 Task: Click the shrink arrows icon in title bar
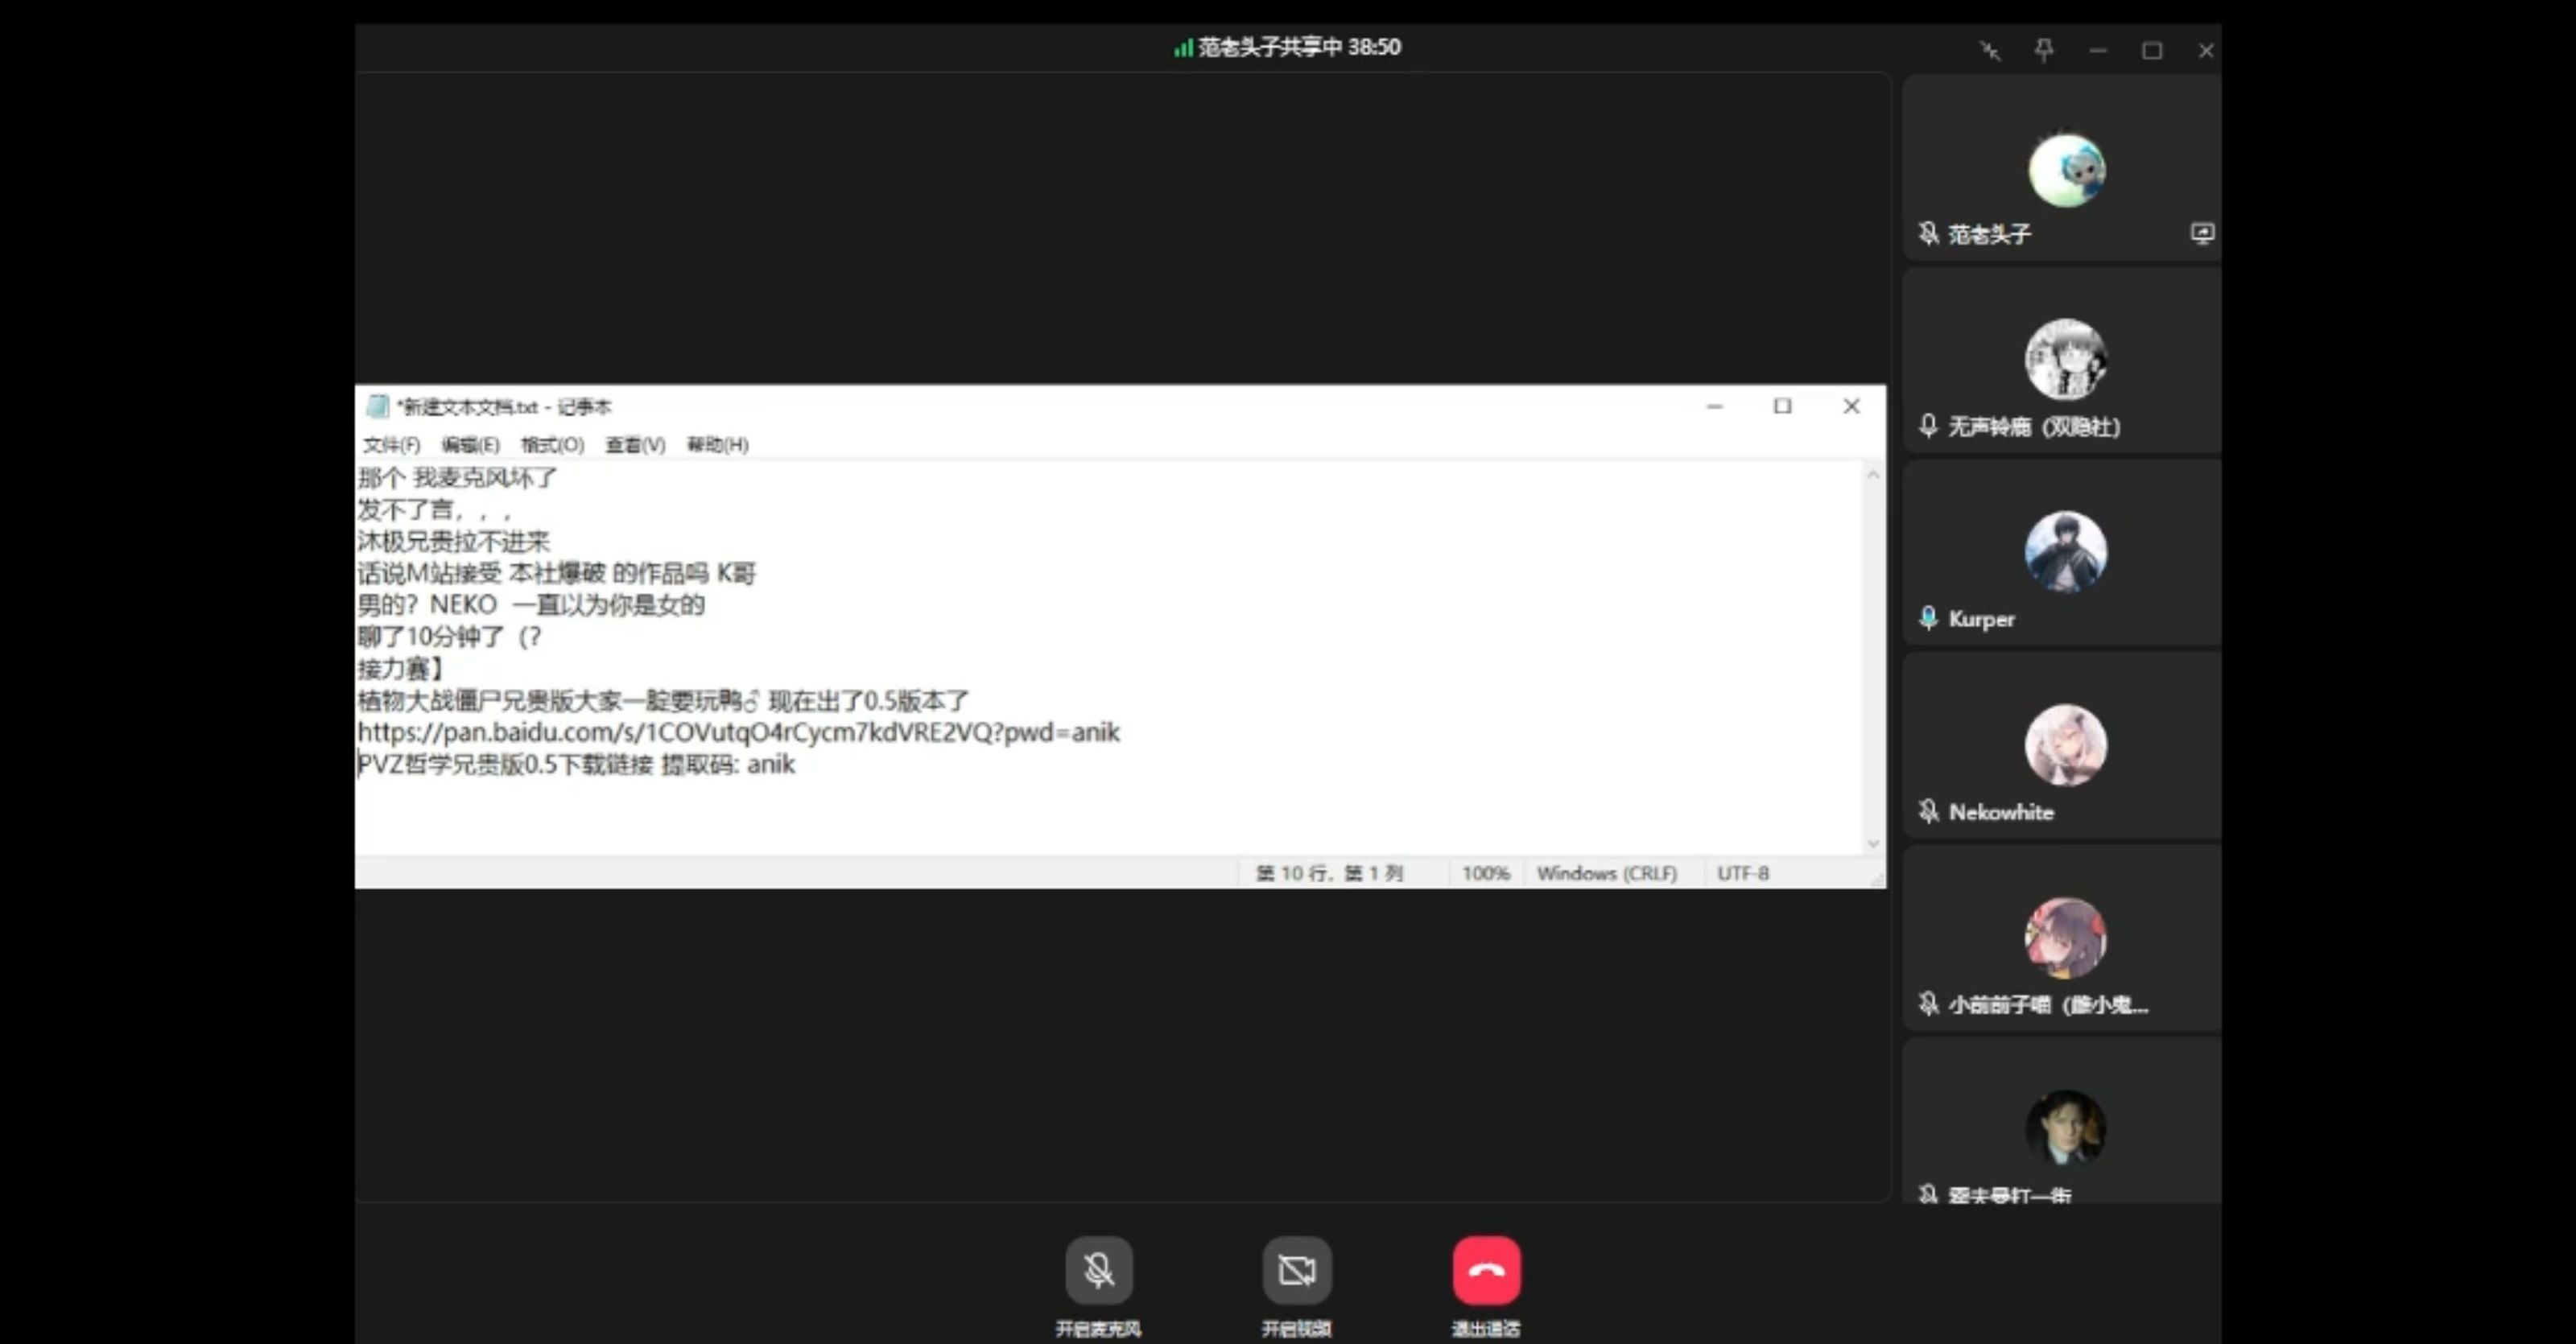point(1990,50)
